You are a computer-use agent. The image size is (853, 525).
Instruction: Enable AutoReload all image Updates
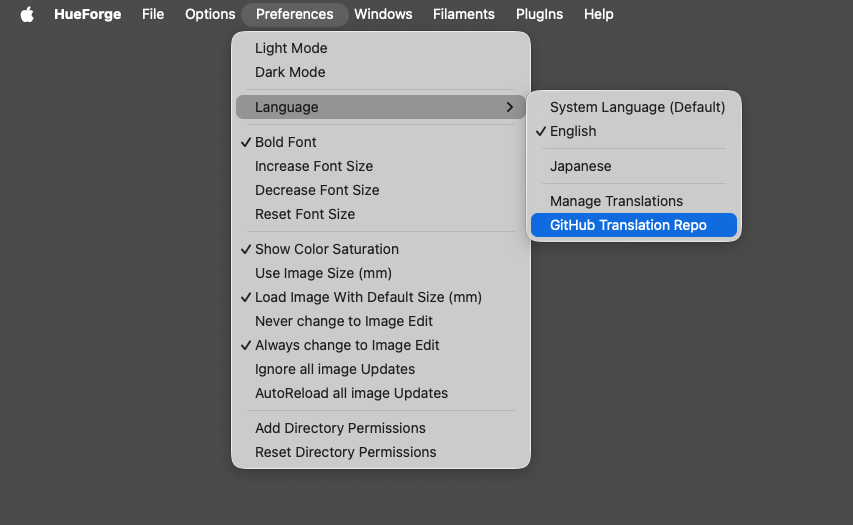(381, 393)
